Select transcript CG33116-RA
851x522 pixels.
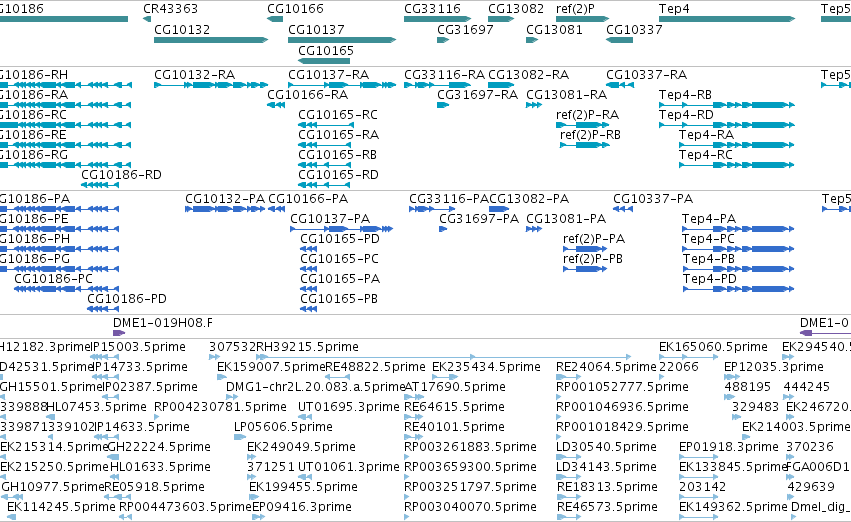click(x=437, y=85)
